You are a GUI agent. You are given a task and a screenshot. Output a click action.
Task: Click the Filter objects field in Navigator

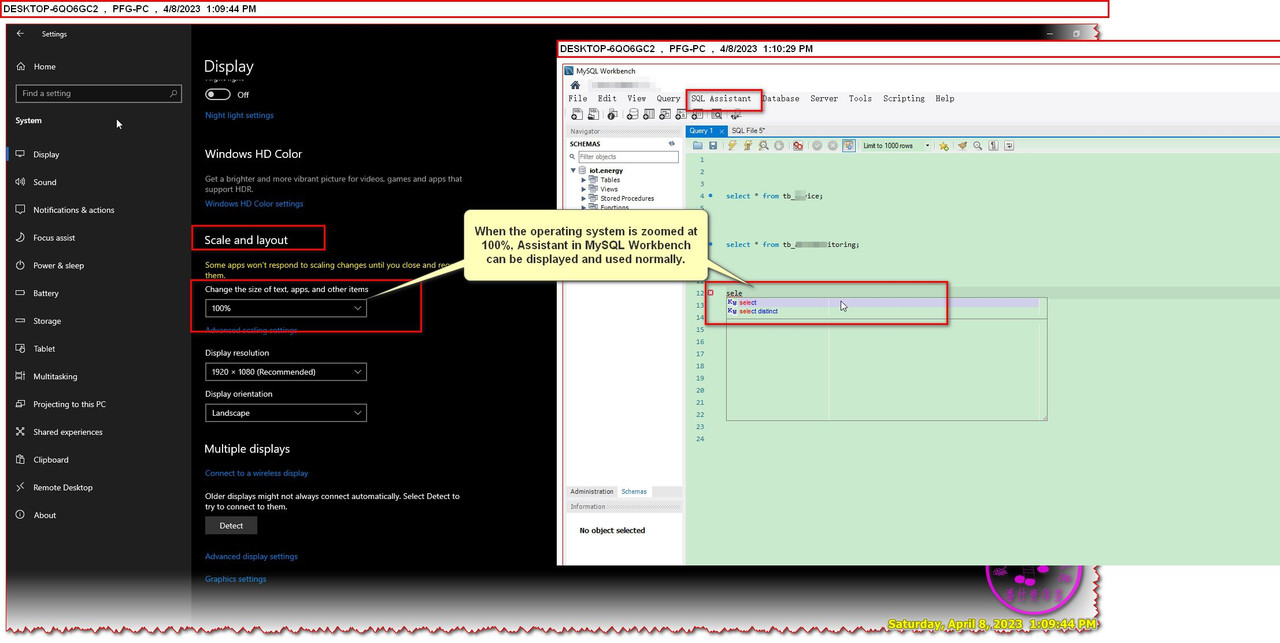[x=628, y=157]
